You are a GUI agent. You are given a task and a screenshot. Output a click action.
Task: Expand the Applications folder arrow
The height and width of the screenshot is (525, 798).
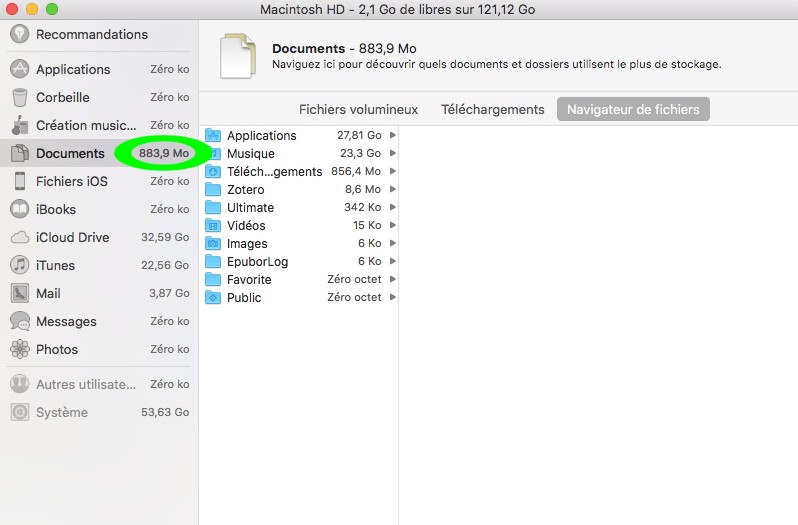392,135
